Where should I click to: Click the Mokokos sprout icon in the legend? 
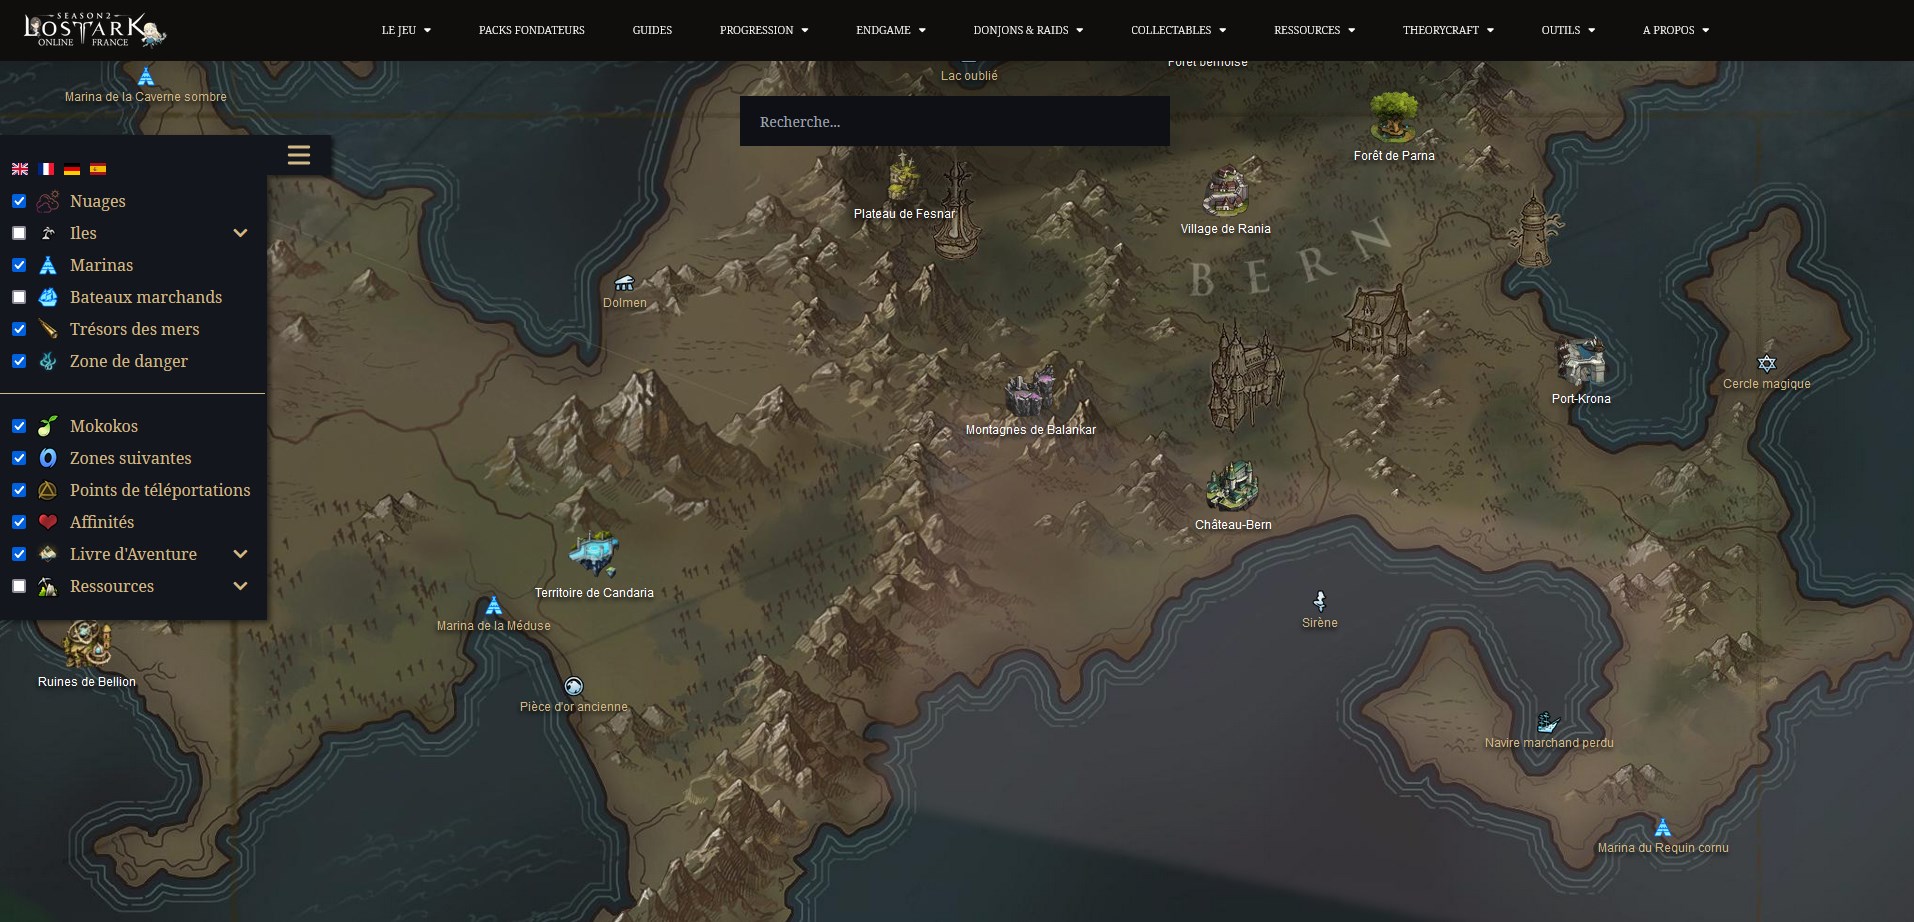(47, 426)
